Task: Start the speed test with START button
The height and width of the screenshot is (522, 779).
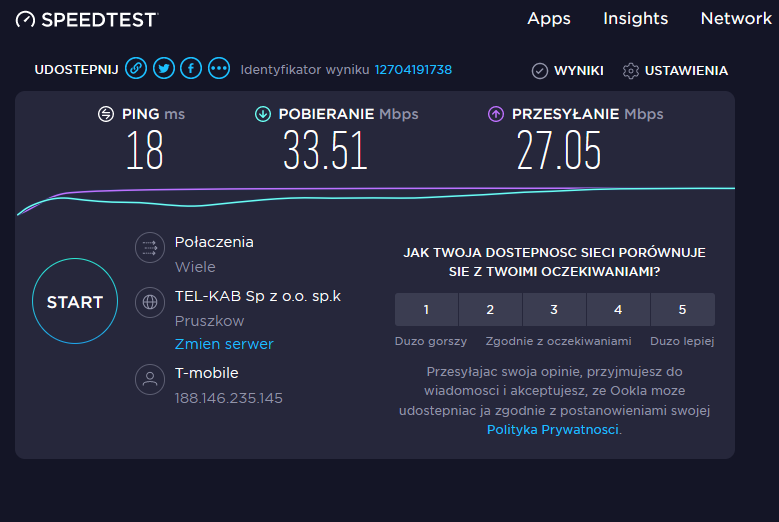Action: pyautogui.click(x=75, y=301)
